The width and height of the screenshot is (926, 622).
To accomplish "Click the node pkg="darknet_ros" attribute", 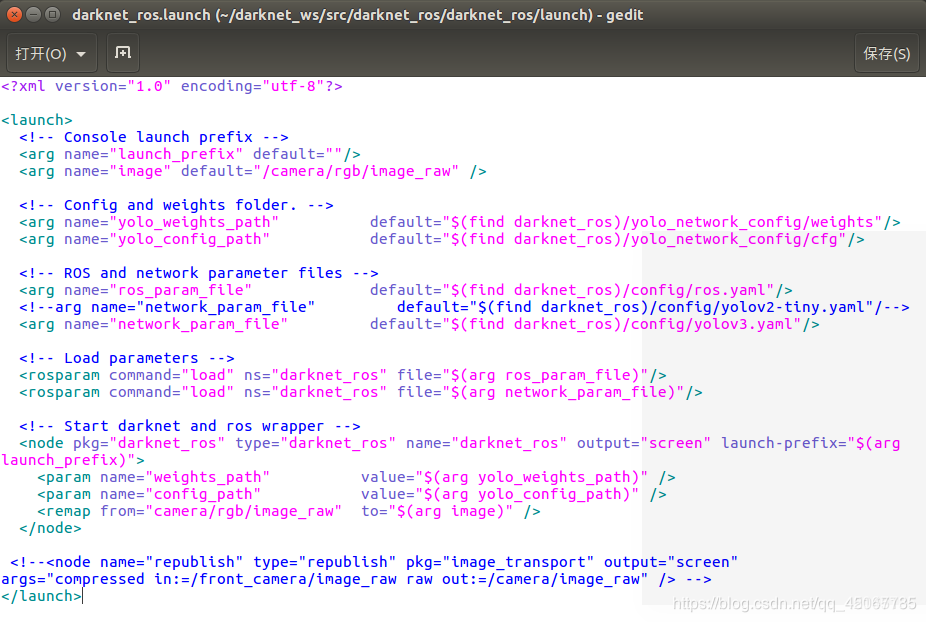I will pos(149,444).
